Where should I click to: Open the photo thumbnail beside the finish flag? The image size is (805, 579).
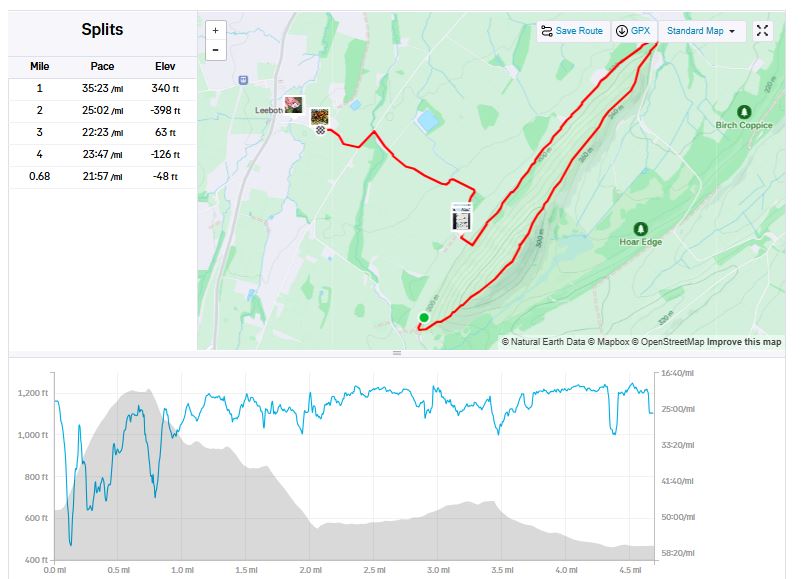coord(320,117)
